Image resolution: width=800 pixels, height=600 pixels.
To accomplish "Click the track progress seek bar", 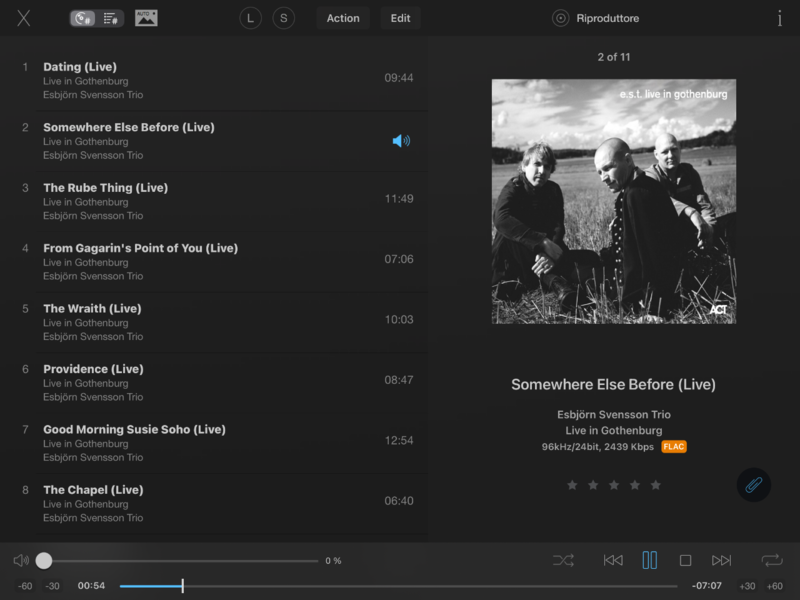I will pyautogui.click(x=400, y=586).
